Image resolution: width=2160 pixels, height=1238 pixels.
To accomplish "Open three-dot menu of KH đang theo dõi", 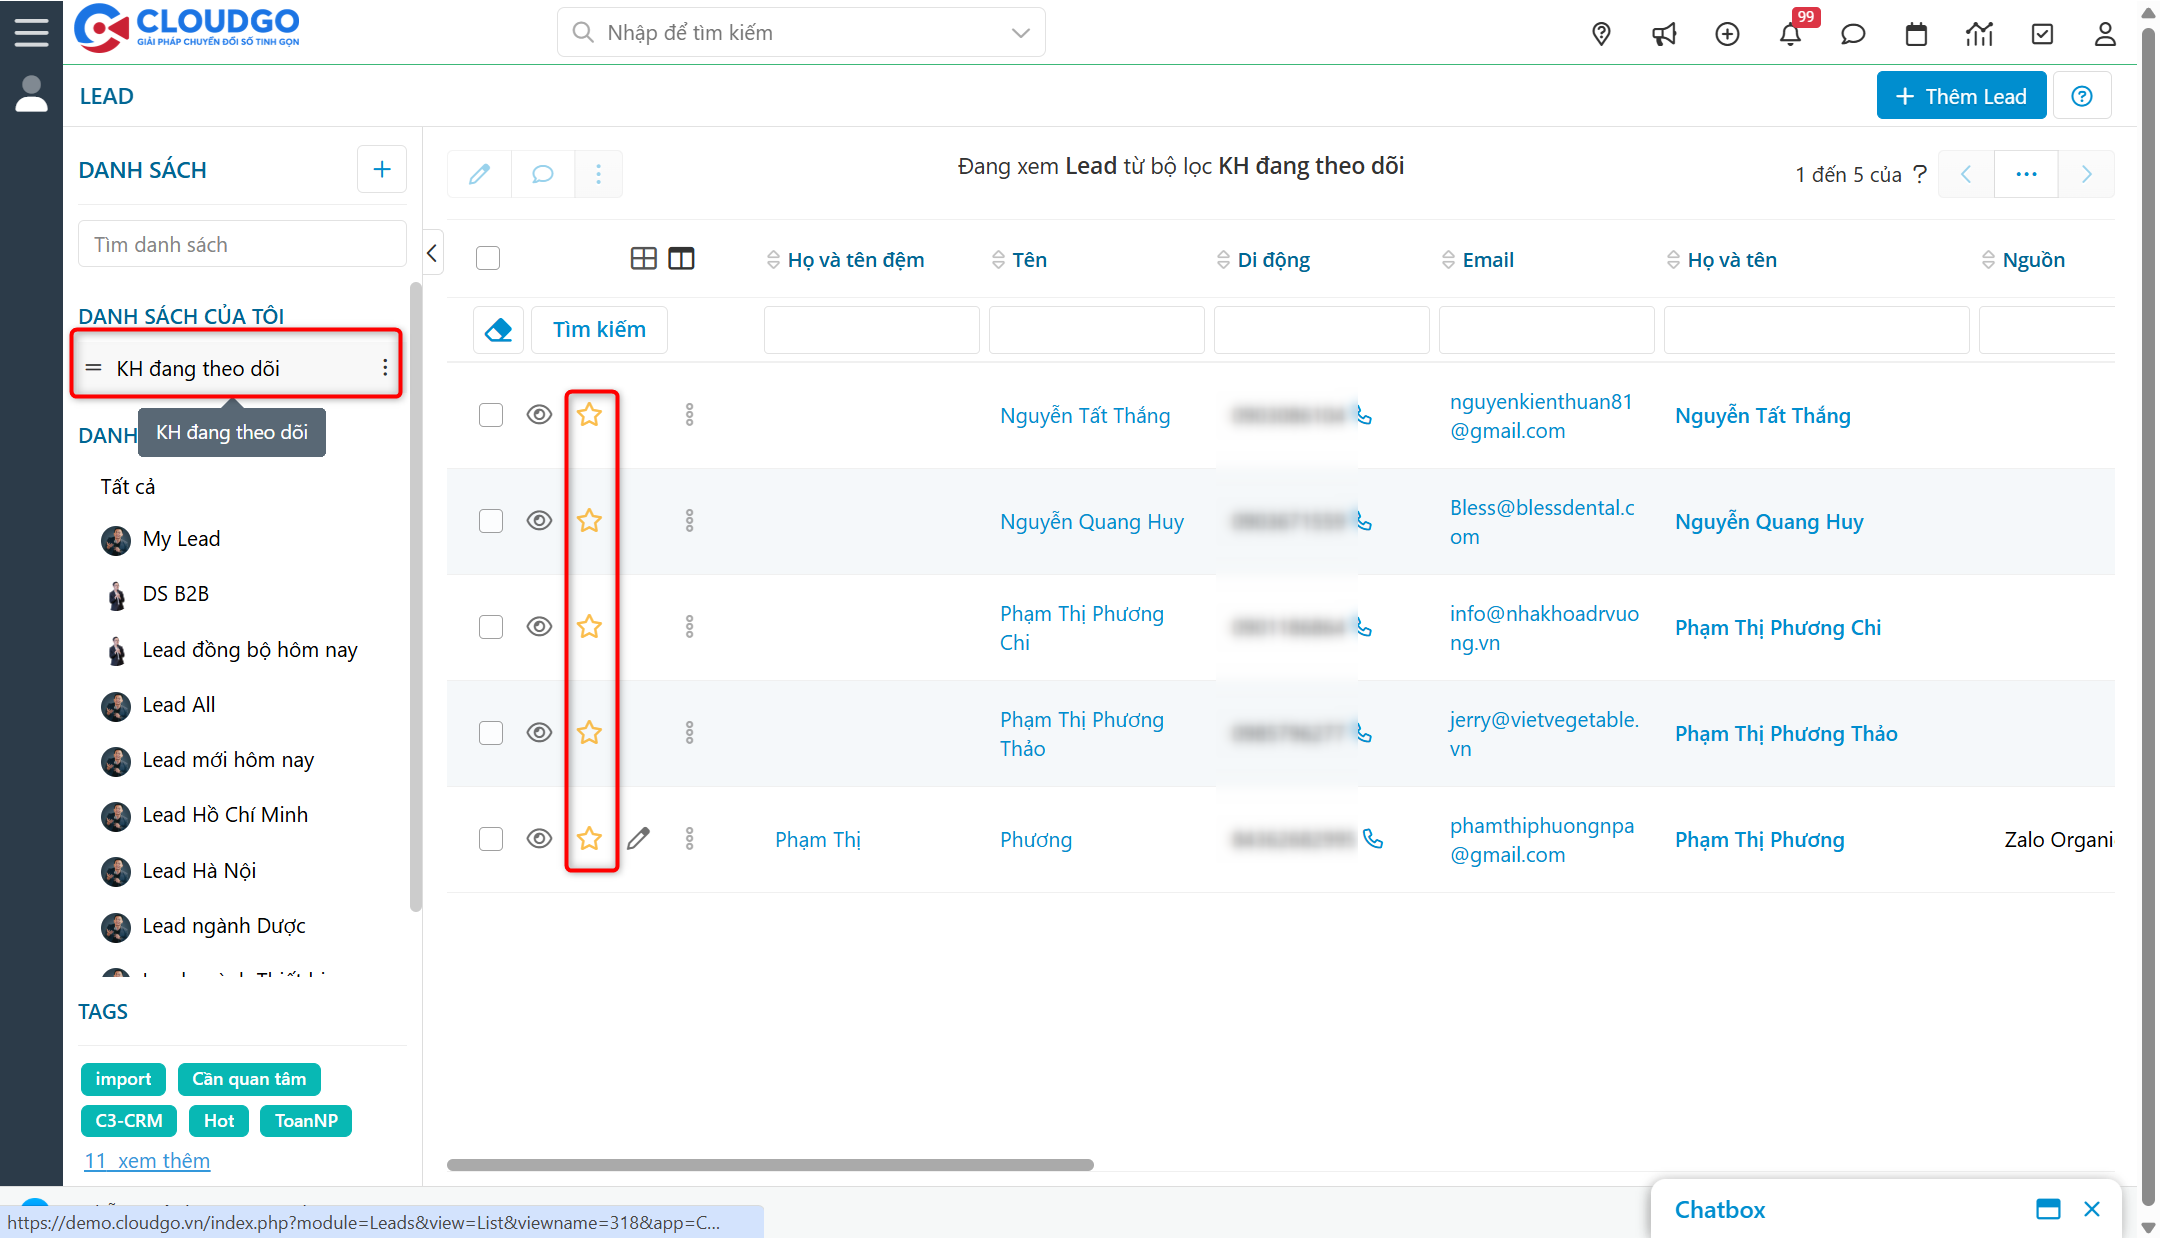I will click(385, 368).
